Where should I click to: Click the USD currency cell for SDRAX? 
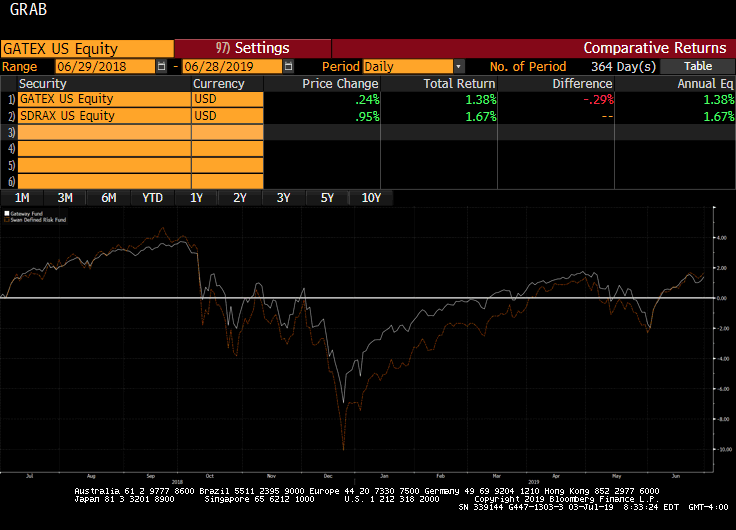pyautogui.click(x=228, y=116)
